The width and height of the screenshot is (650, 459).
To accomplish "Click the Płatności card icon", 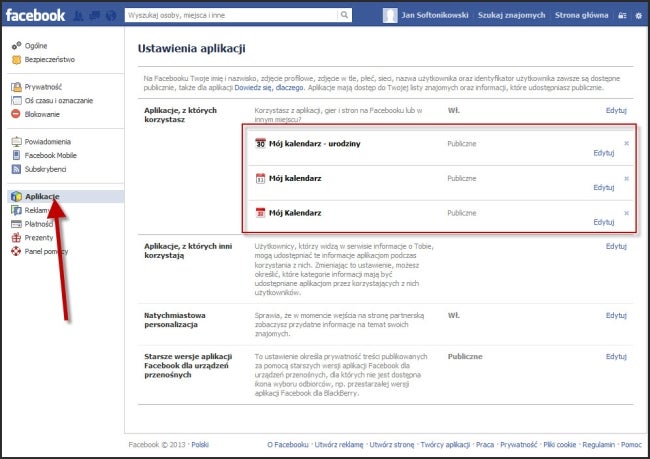I will coord(16,224).
